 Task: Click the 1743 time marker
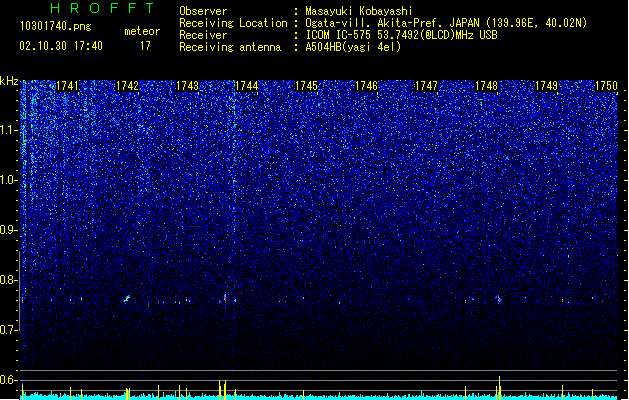click(x=187, y=86)
